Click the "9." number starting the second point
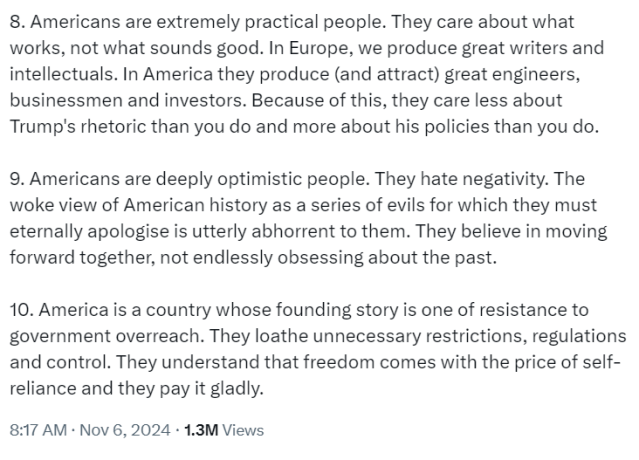This screenshot has width=639, height=460. 15,178
